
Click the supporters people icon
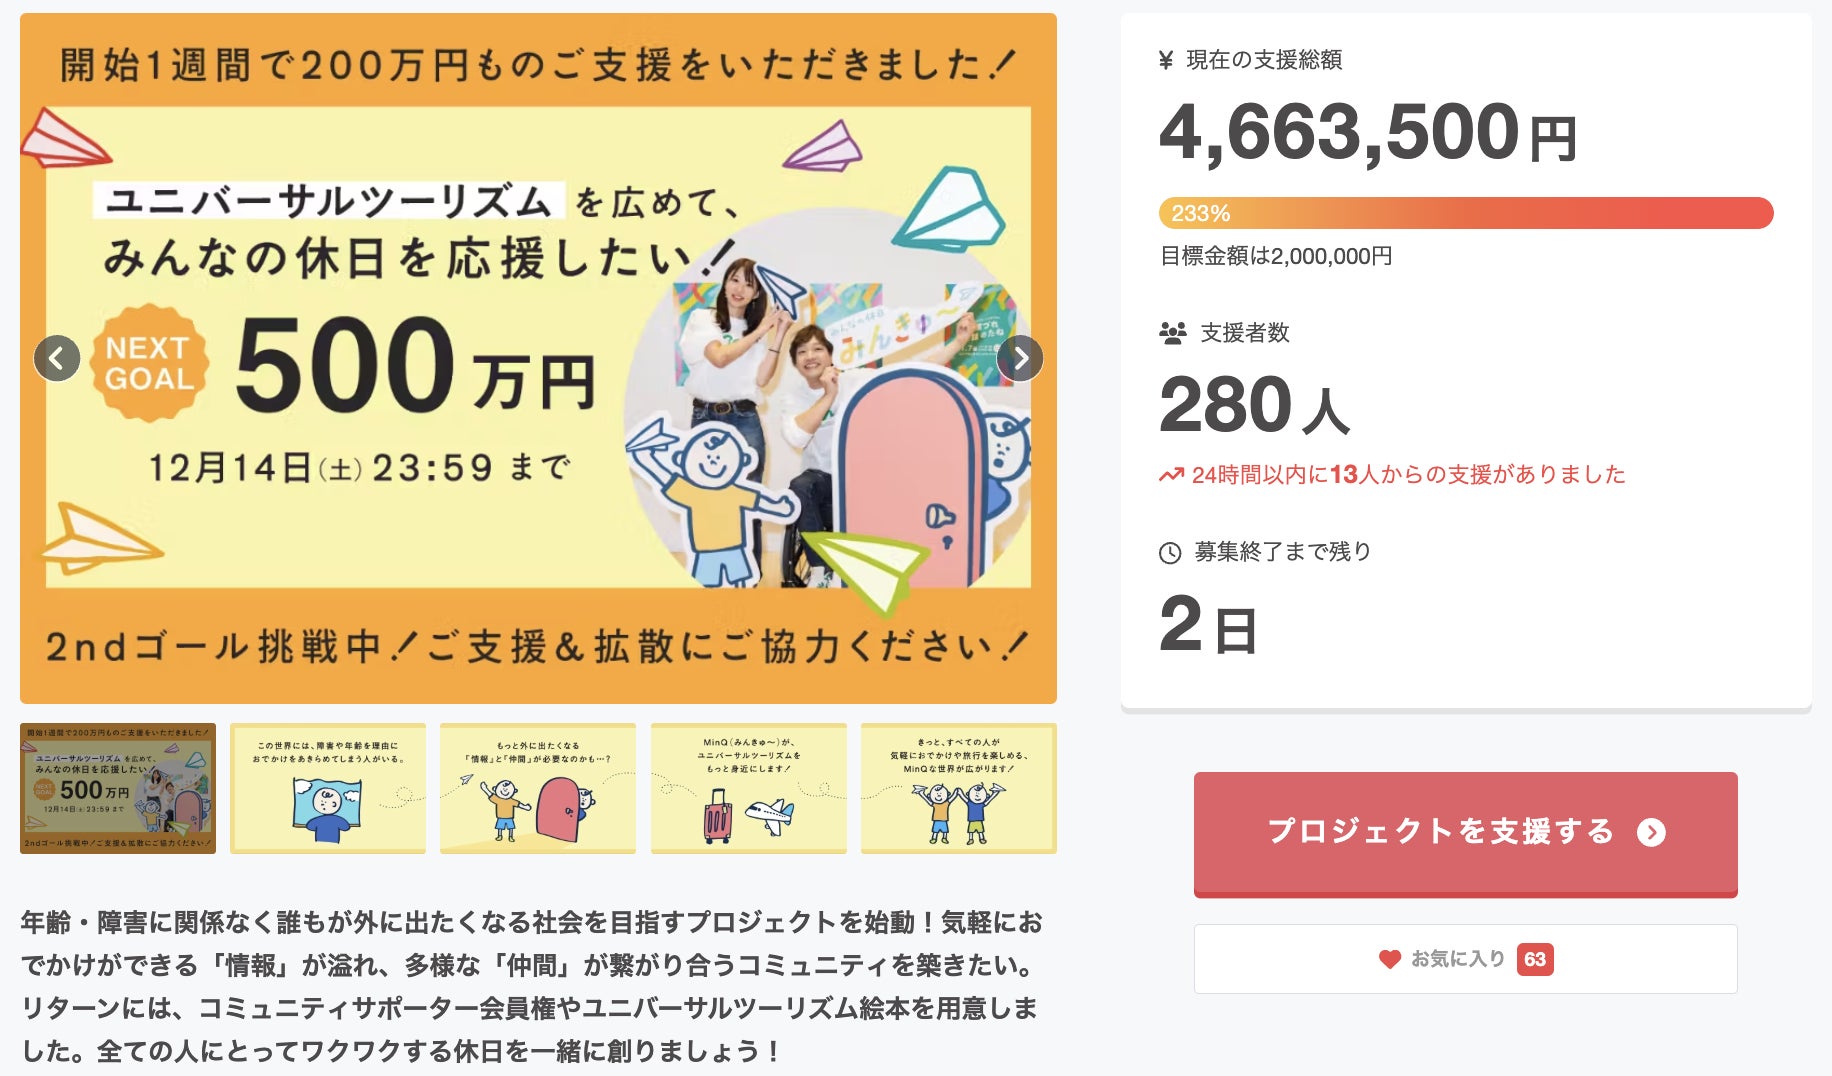1172,333
